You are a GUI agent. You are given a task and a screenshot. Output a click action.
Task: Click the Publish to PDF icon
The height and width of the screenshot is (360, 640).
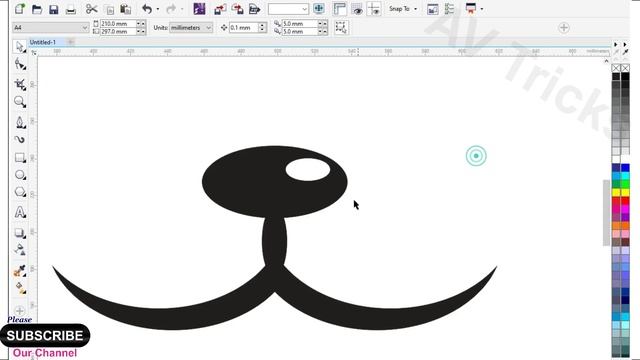click(x=254, y=9)
